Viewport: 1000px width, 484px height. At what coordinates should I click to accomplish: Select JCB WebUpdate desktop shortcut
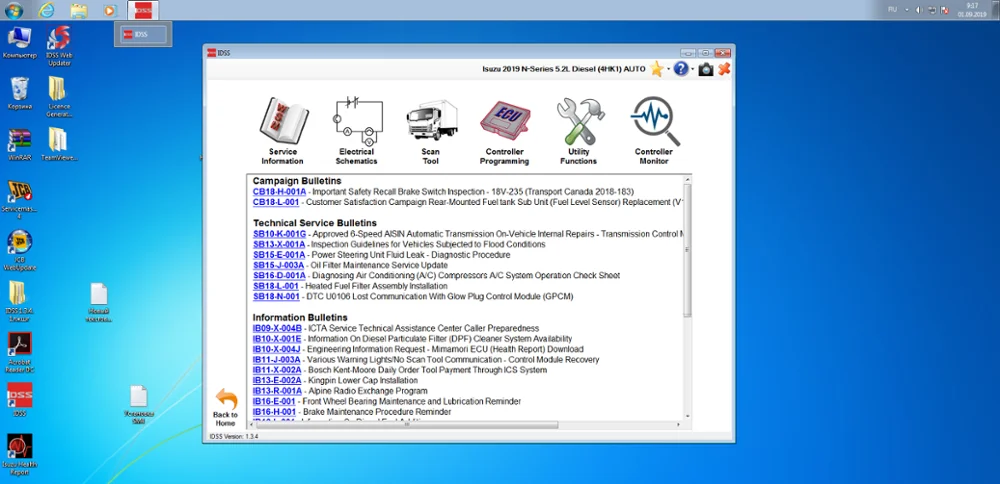coord(20,251)
